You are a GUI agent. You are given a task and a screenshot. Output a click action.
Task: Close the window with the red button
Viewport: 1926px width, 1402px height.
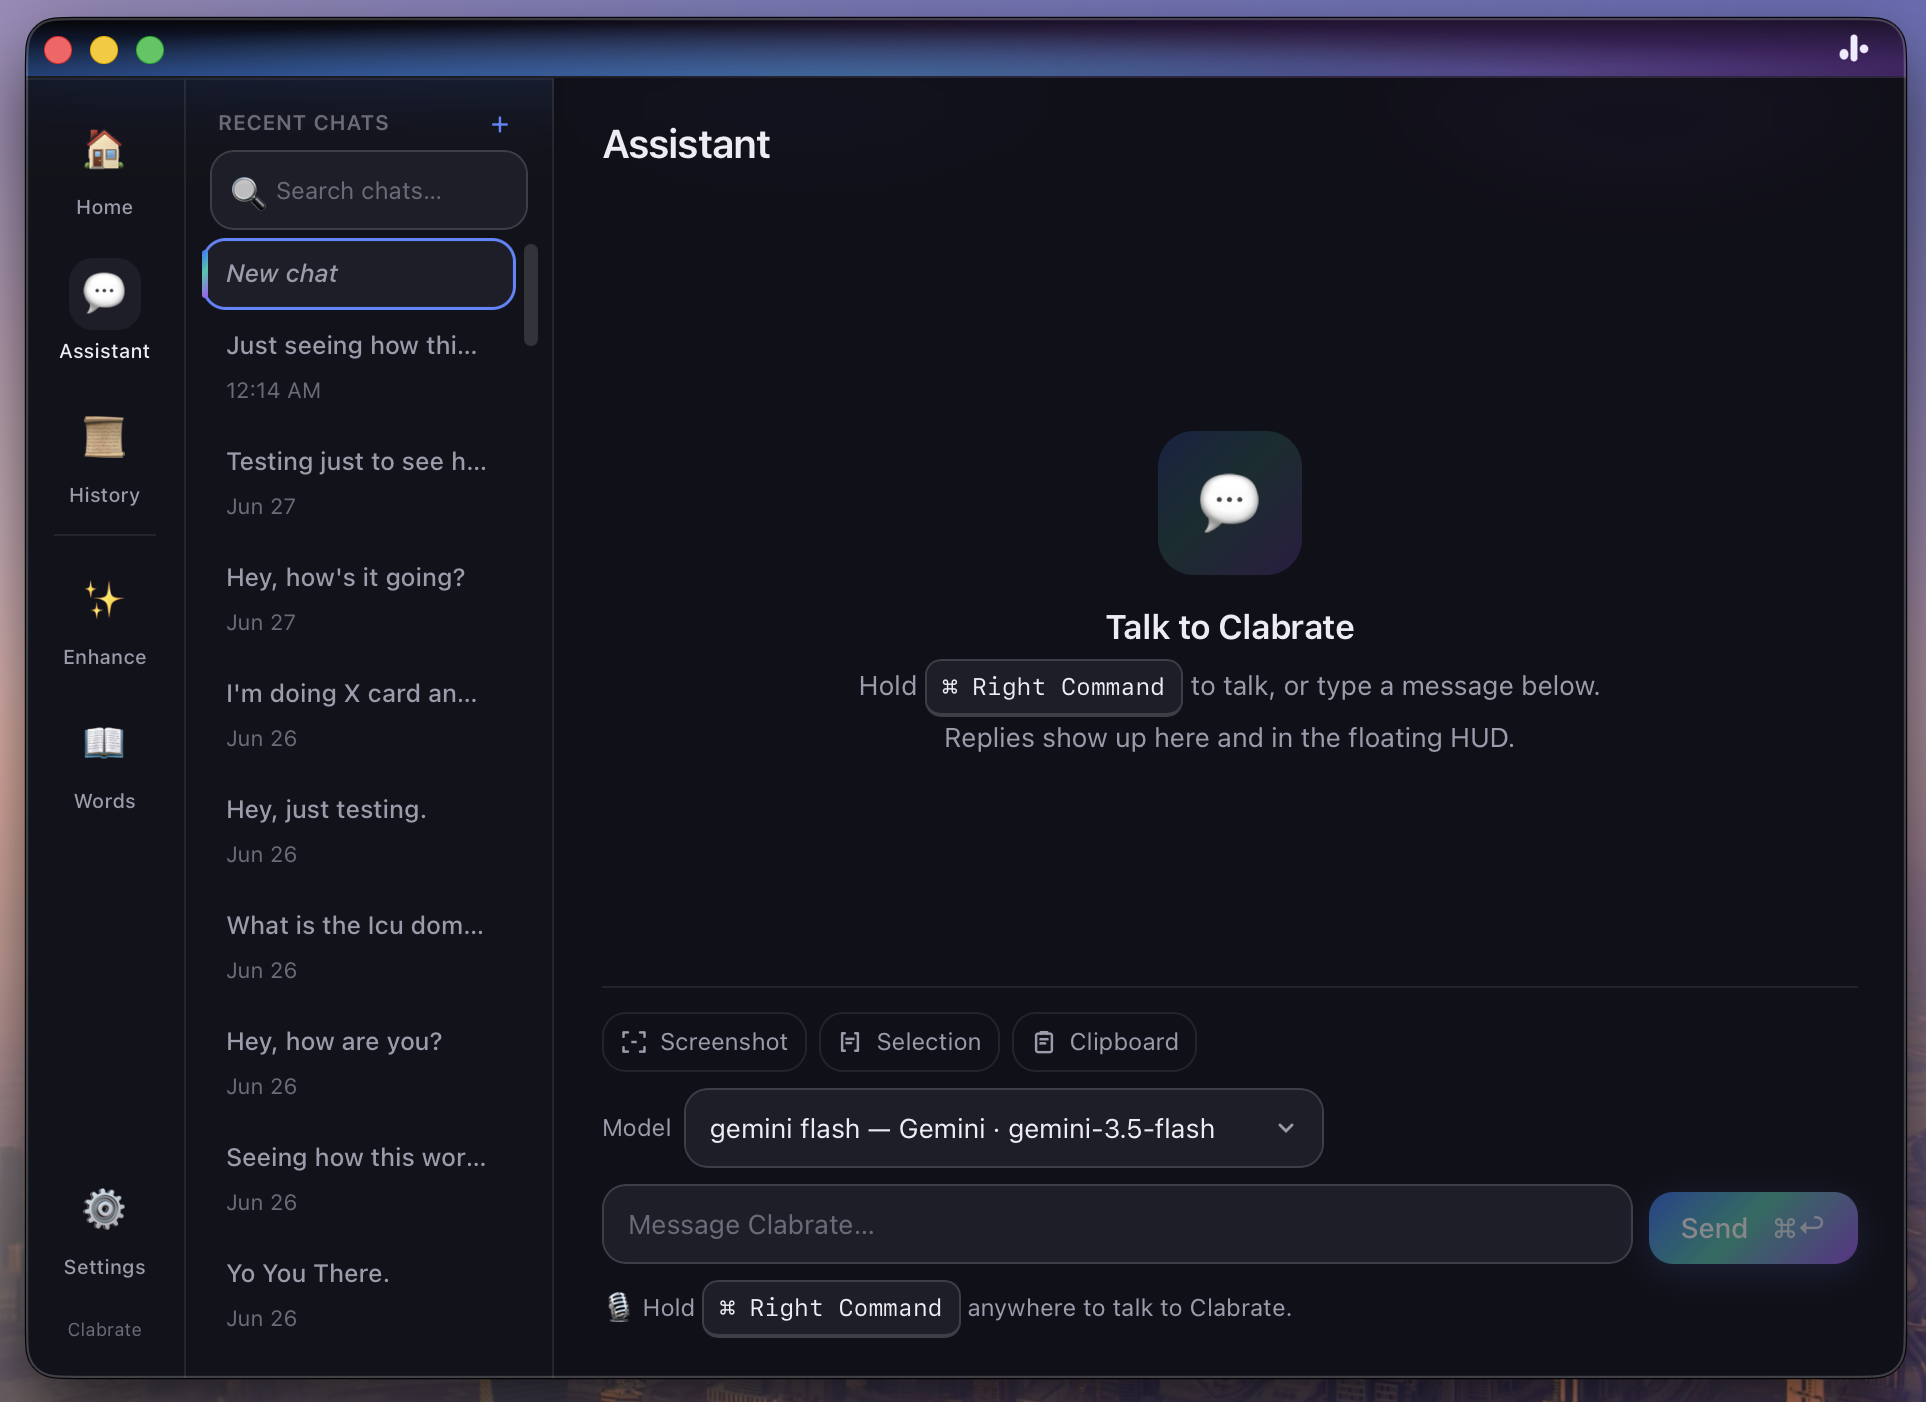click(x=58, y=49)
